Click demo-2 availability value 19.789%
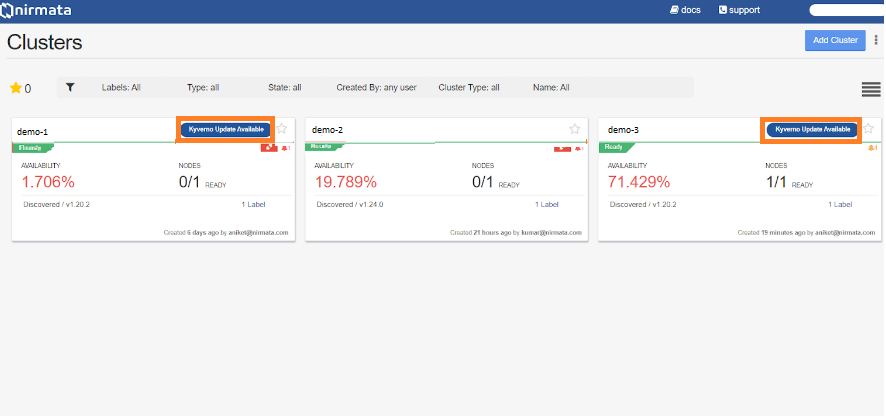 tap(345, 182)
